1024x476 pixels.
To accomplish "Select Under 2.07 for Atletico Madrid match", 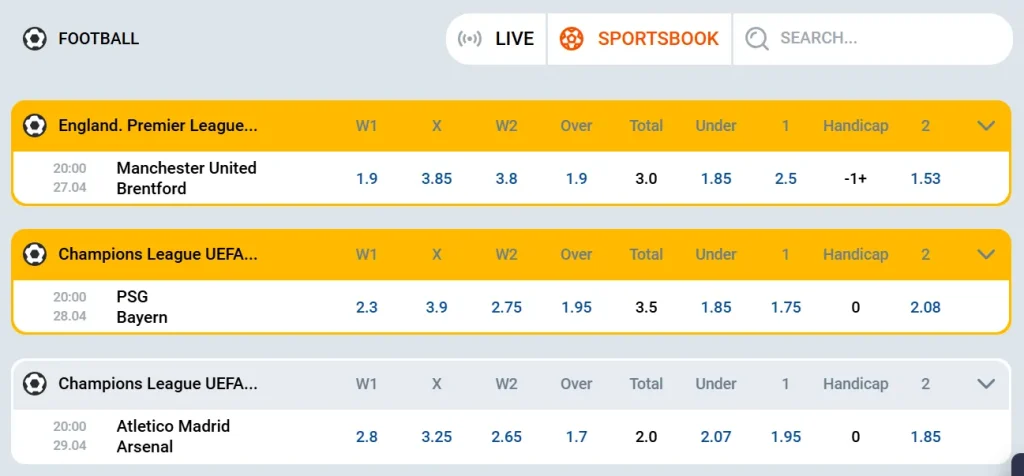I will coord(716,436).
